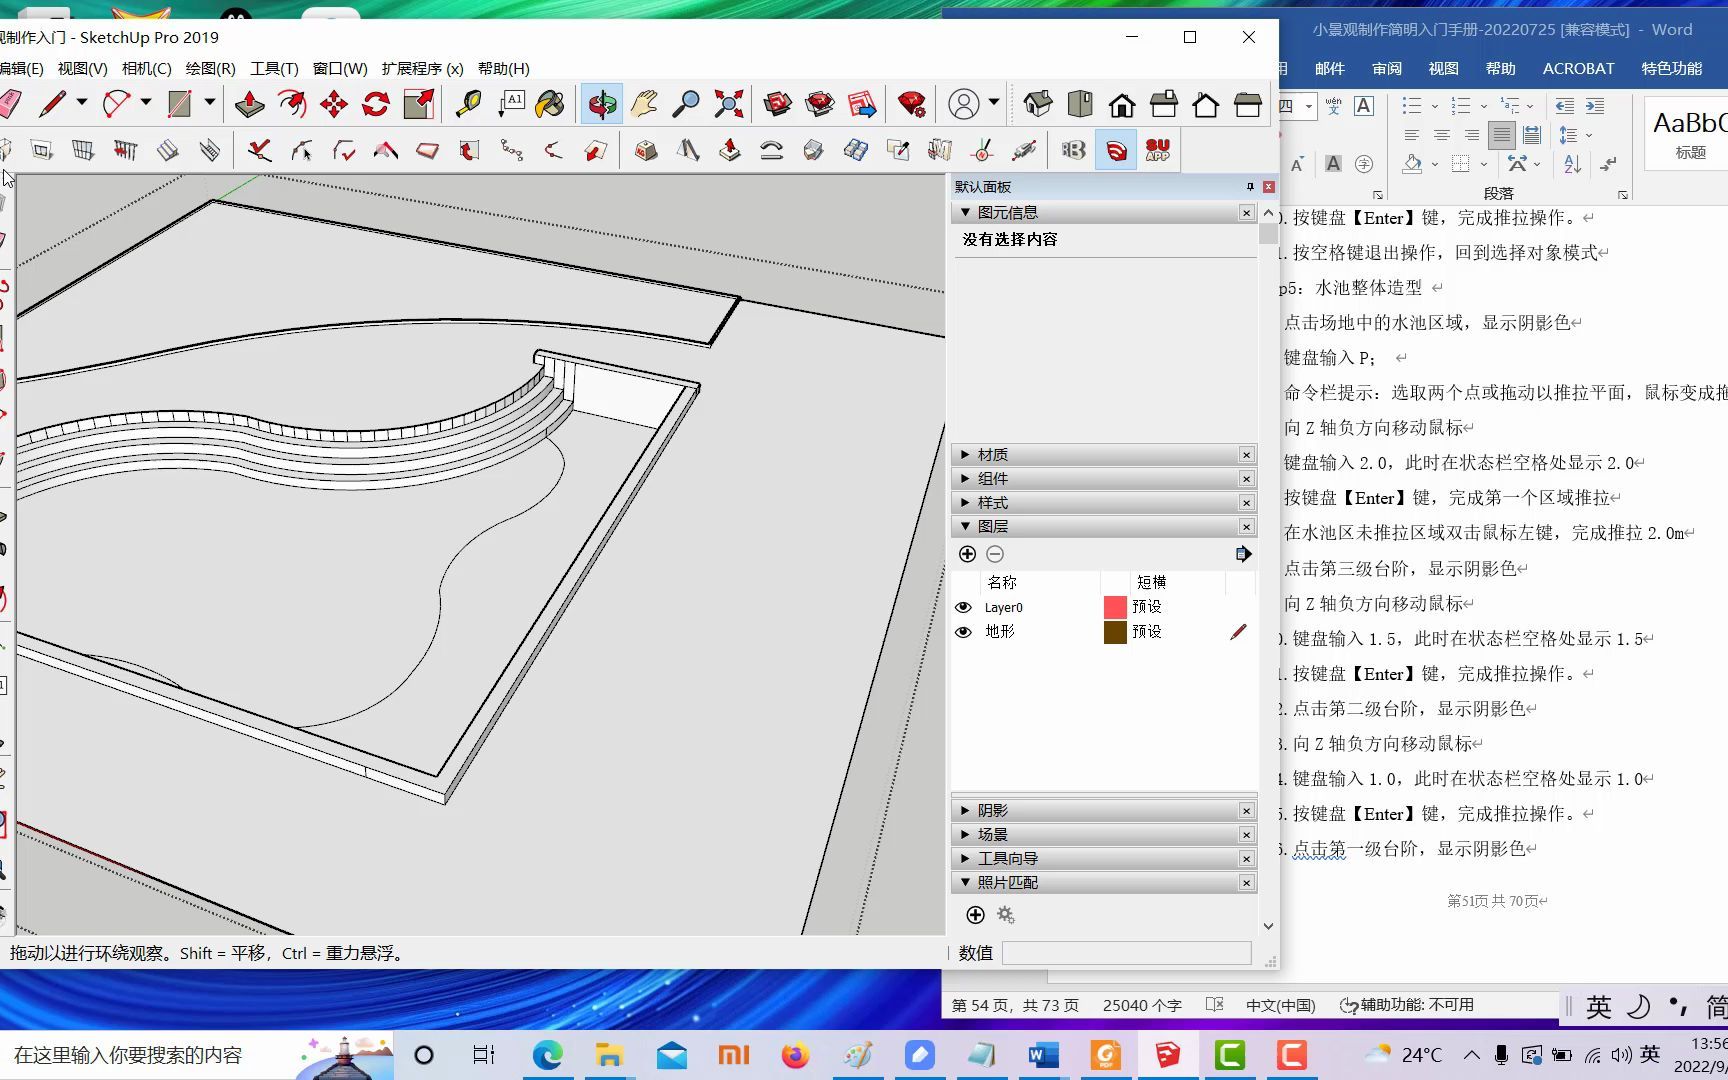Select the Move tool

[x=334, y=103]
